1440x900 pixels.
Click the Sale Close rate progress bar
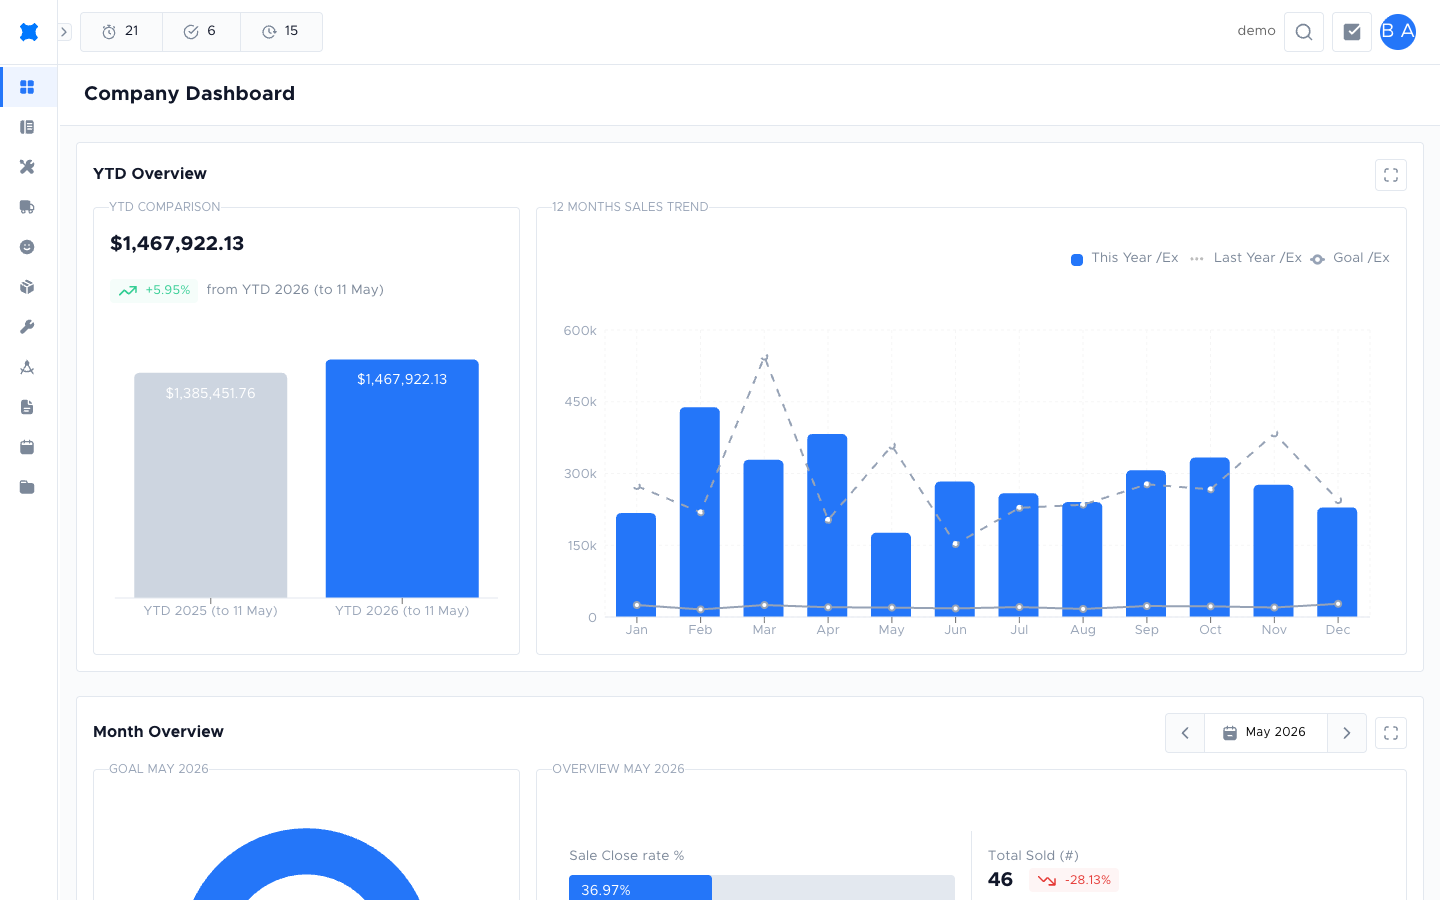[762, 889]
